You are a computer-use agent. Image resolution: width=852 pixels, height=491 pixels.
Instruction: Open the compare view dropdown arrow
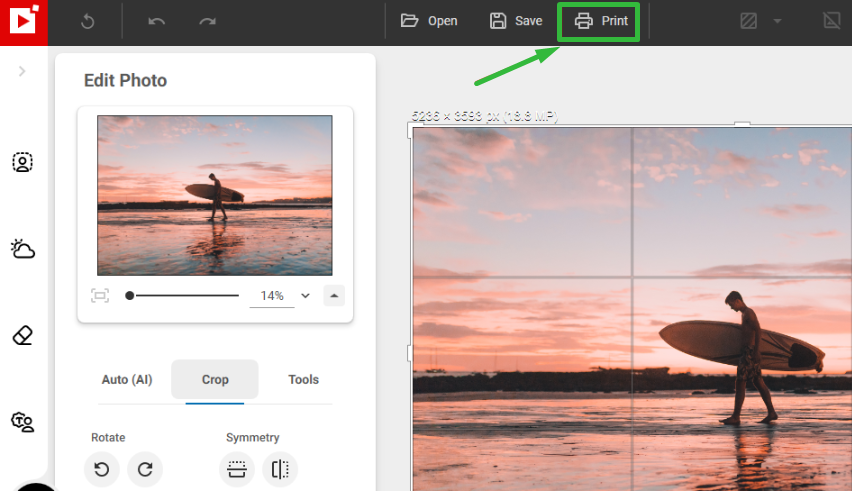pos(777,21)
